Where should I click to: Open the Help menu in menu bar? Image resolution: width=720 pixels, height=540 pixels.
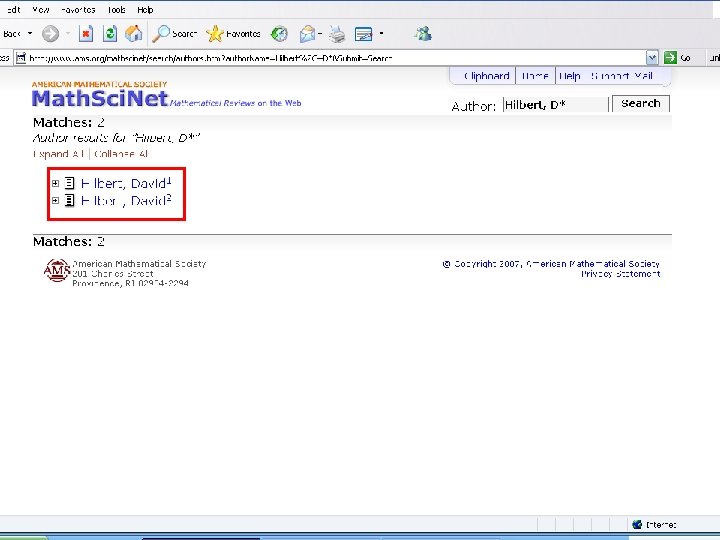tap(145, 10)
